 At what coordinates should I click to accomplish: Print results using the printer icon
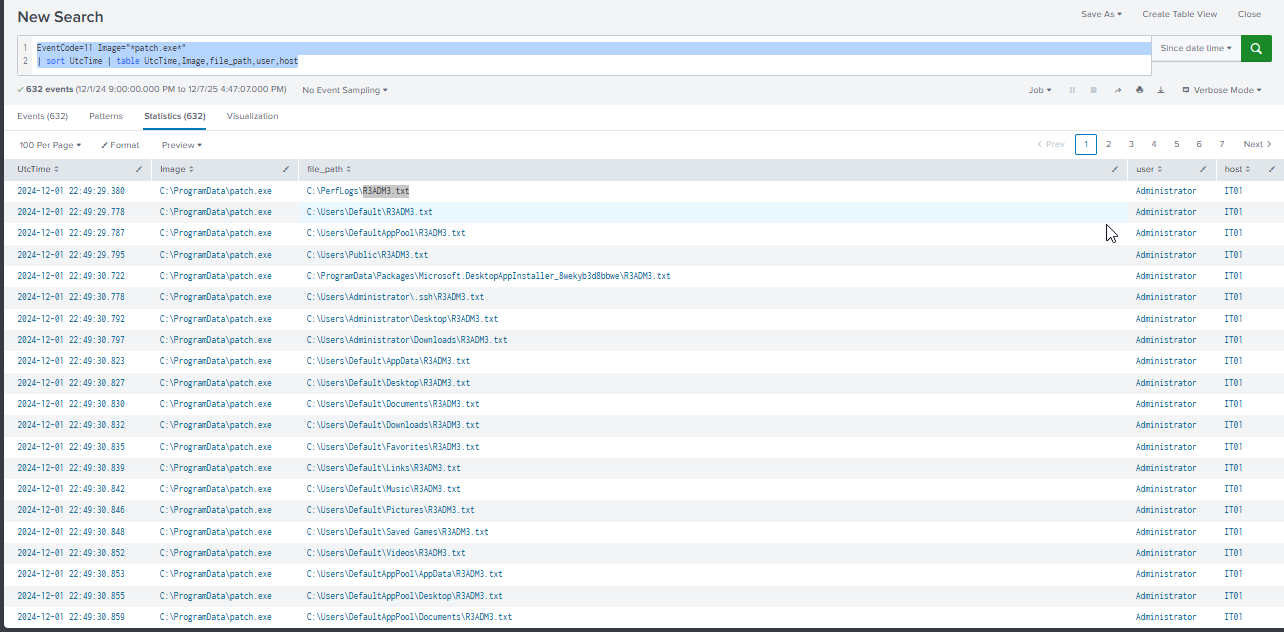point(1140,89)
